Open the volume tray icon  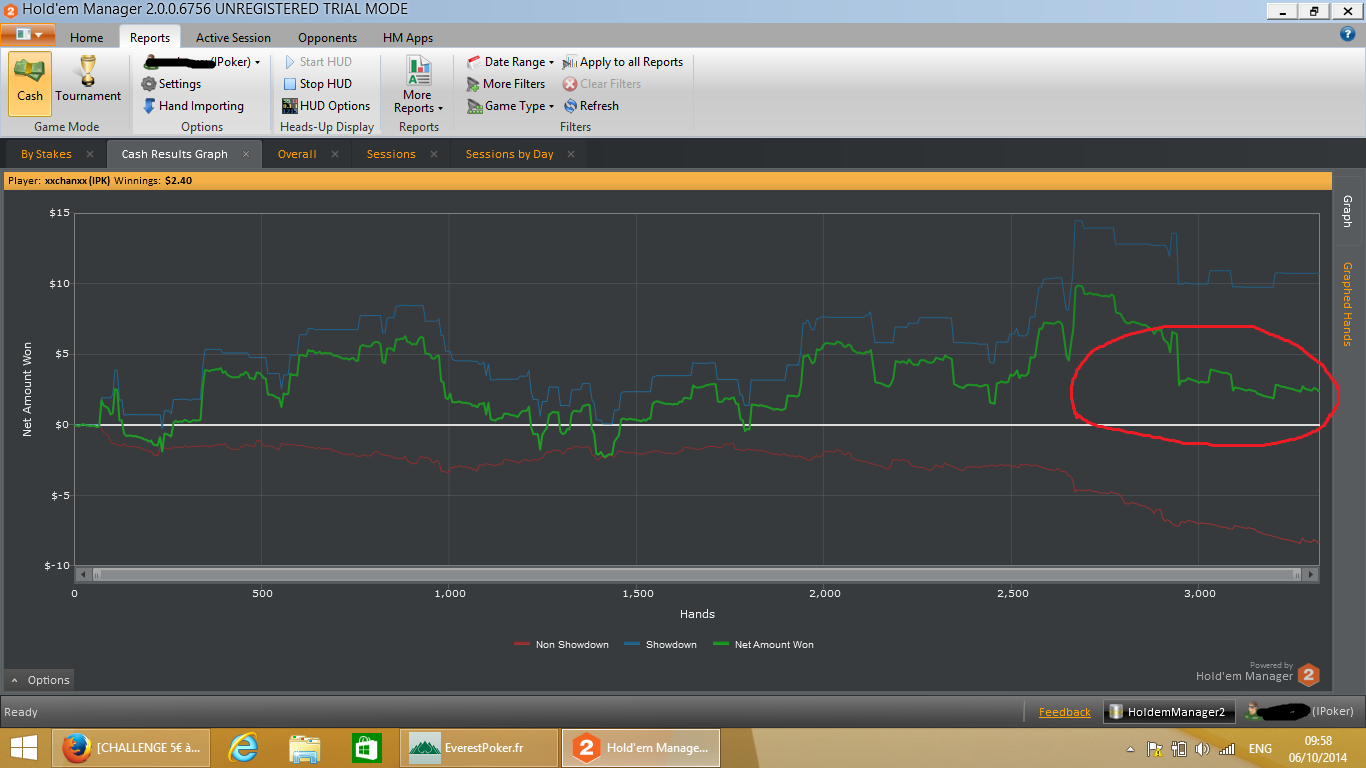(x=1201, y=748)
